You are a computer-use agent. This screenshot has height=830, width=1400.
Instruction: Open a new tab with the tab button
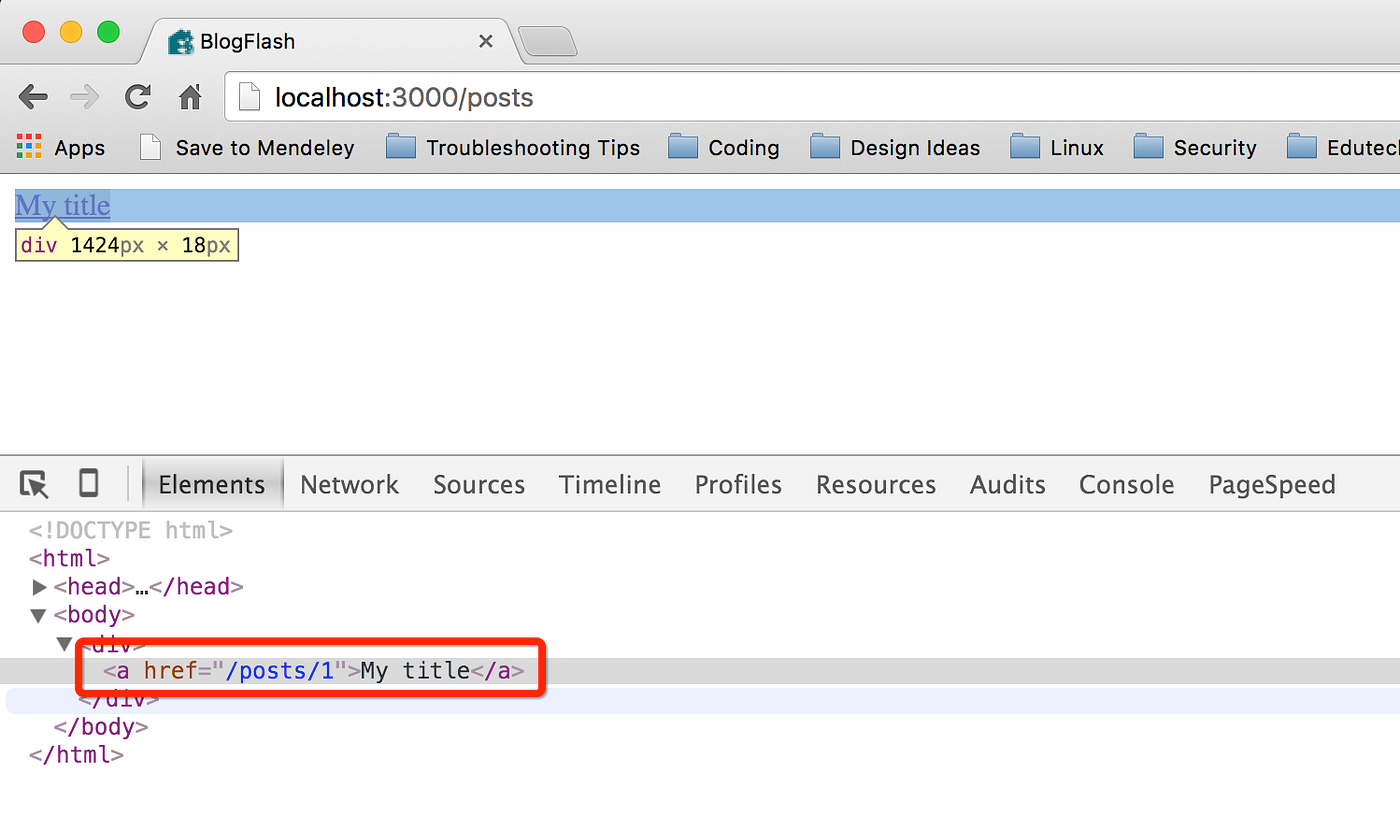[x=548, y=42]
